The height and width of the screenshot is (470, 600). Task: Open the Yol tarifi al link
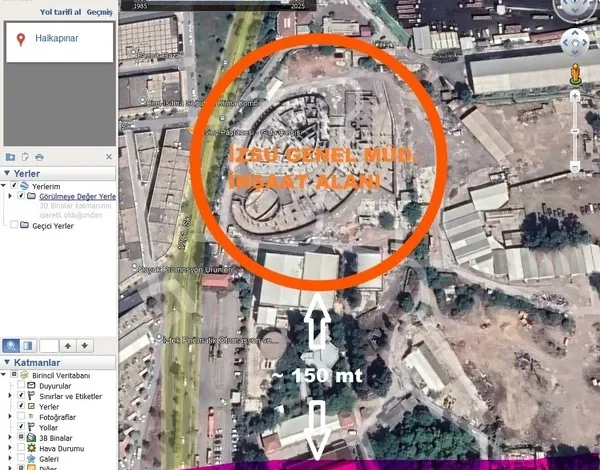(61, 13)
